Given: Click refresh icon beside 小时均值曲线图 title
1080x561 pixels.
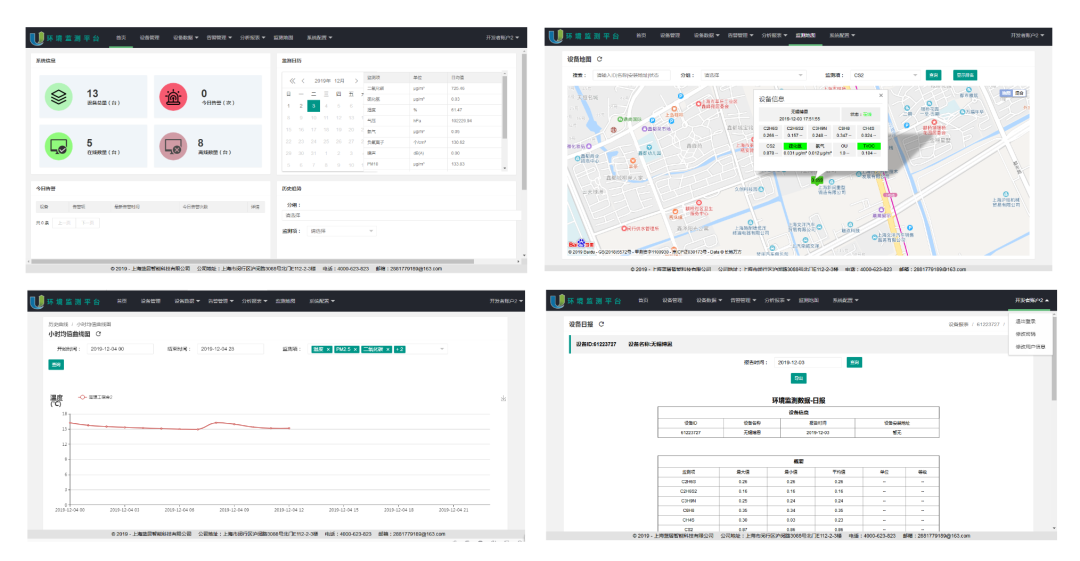Looking at the screenshot, I should (x=98, y=334).
